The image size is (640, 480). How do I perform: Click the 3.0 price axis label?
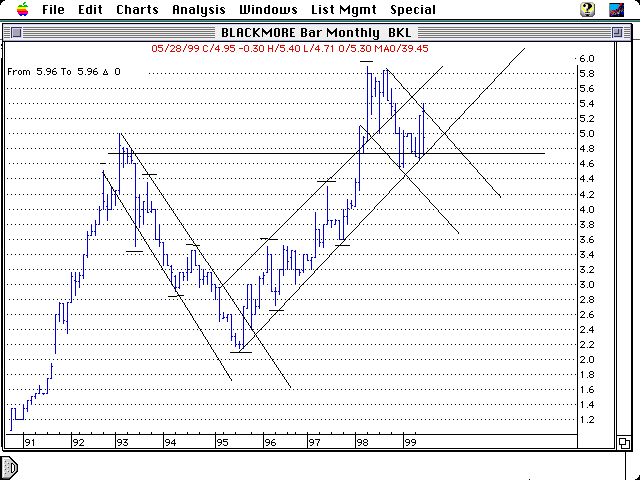tap(587, 284)
